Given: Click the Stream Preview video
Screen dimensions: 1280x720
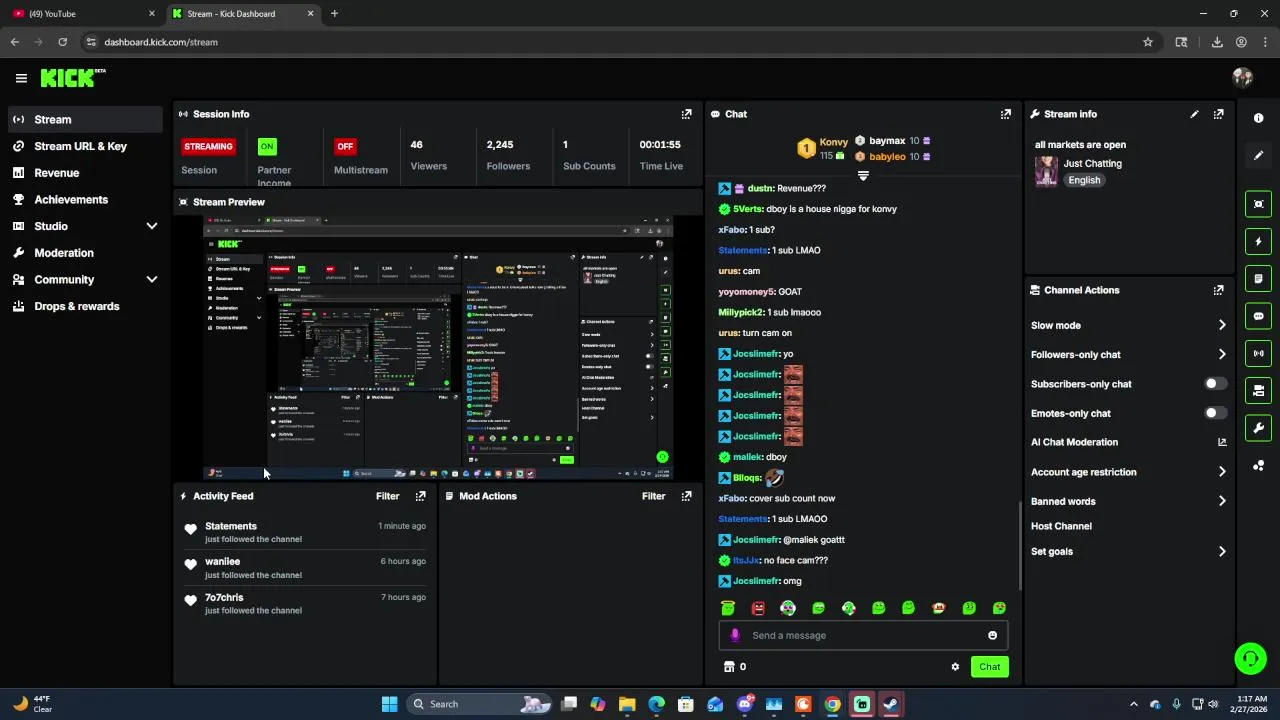Looking at the screenshot, I should (x=439, y=347).
